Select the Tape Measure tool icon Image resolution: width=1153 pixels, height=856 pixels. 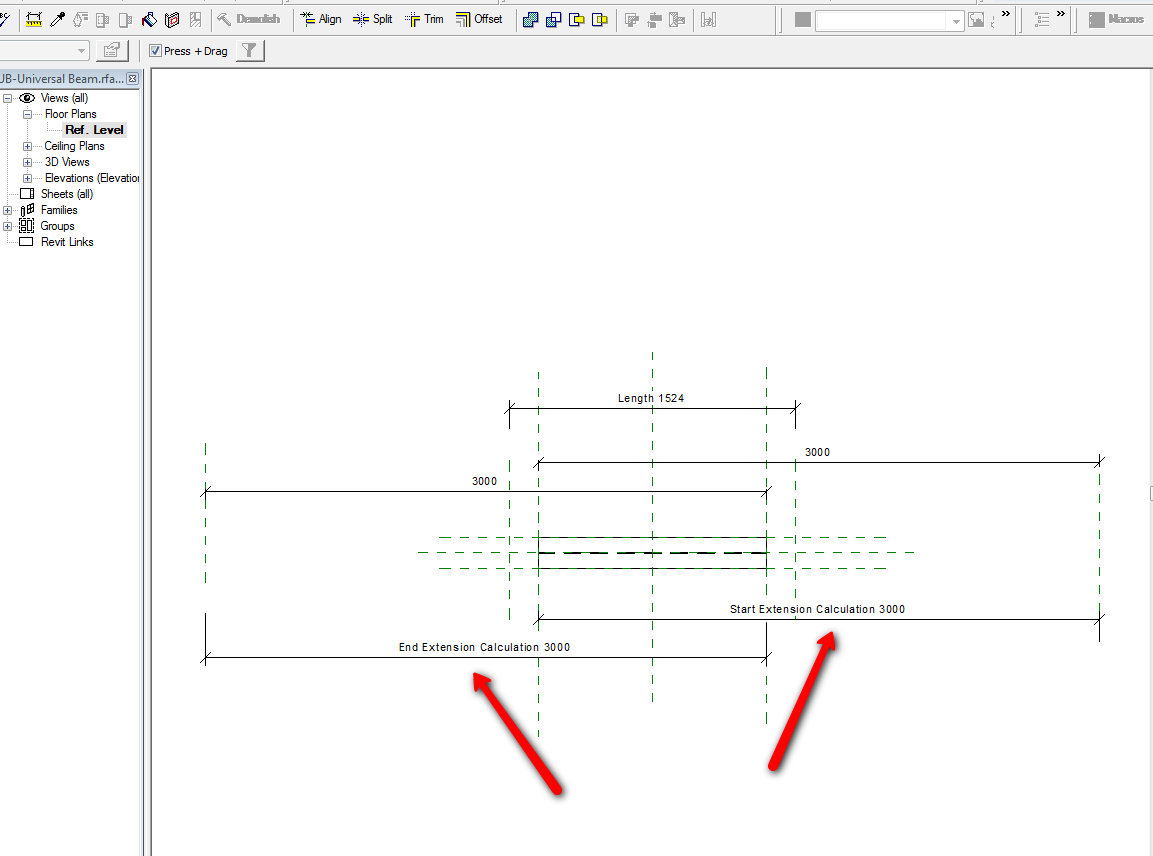(34, 20)
